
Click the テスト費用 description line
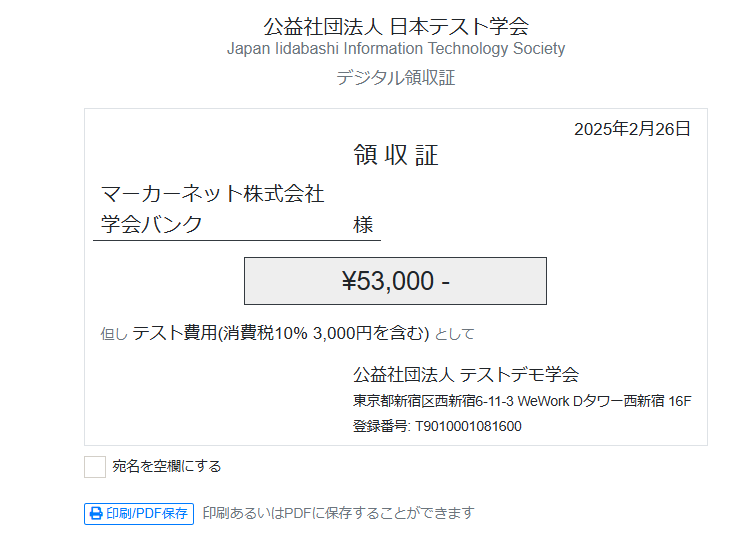280,333
